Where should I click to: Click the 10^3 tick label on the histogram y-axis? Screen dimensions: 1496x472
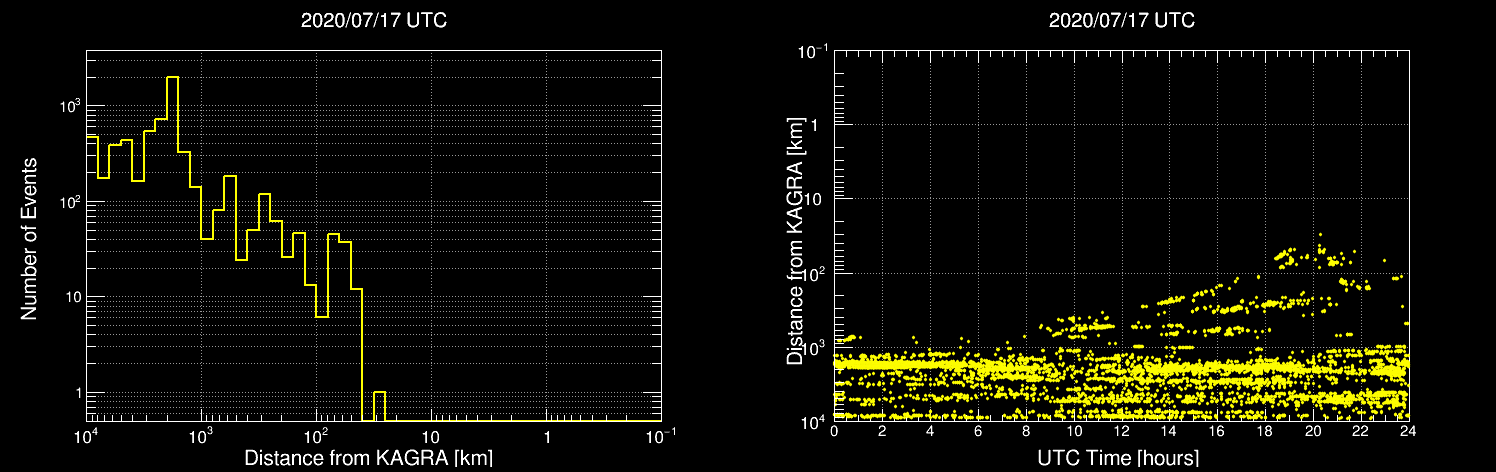[x=71, y=106]
